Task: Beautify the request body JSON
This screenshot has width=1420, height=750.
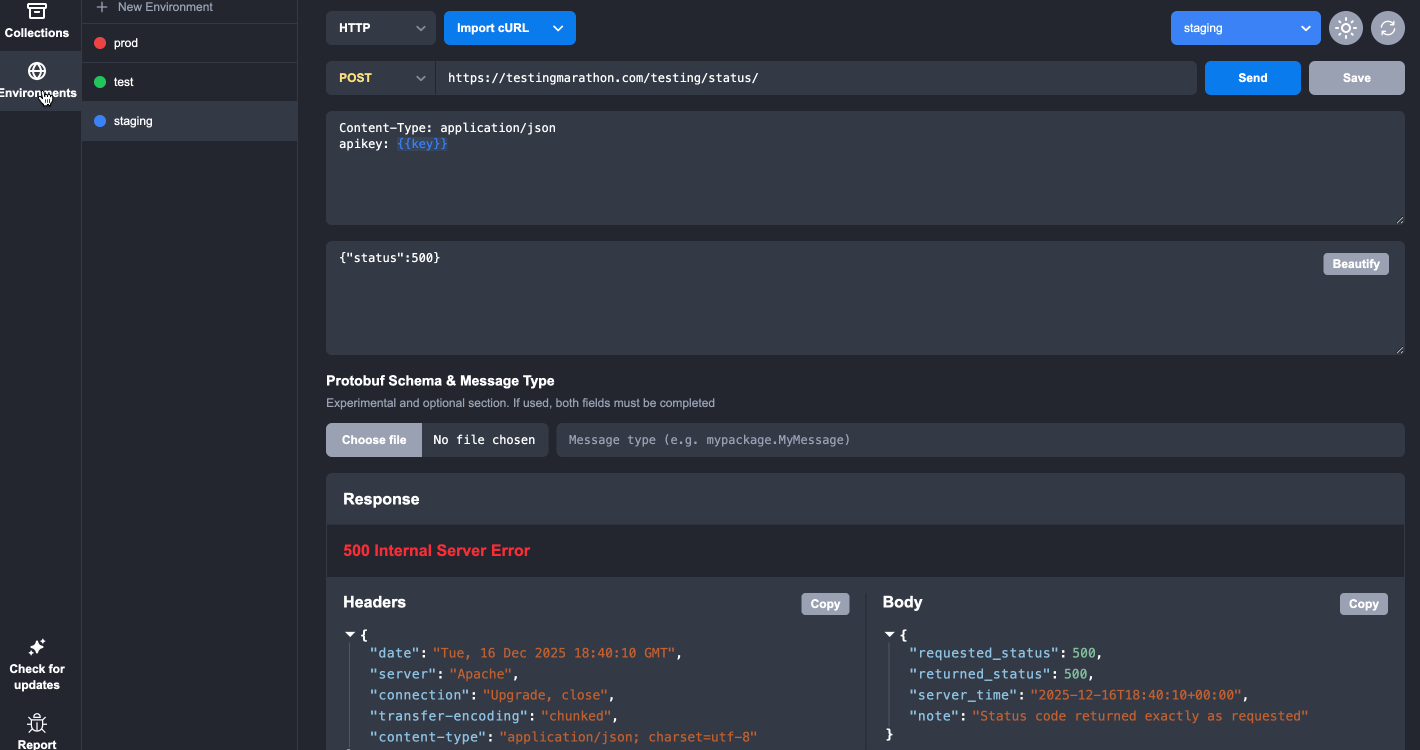Action: coord(1356,263)
